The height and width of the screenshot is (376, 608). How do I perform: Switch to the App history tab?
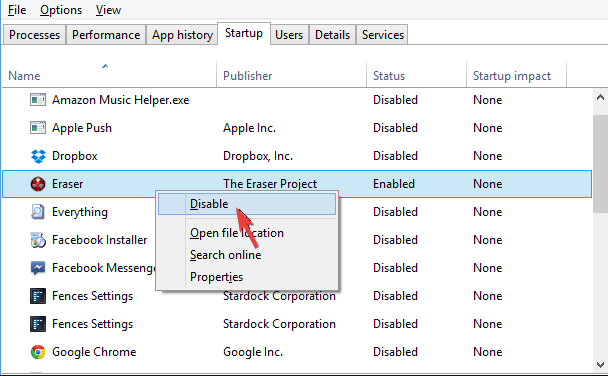click(182, 35)
